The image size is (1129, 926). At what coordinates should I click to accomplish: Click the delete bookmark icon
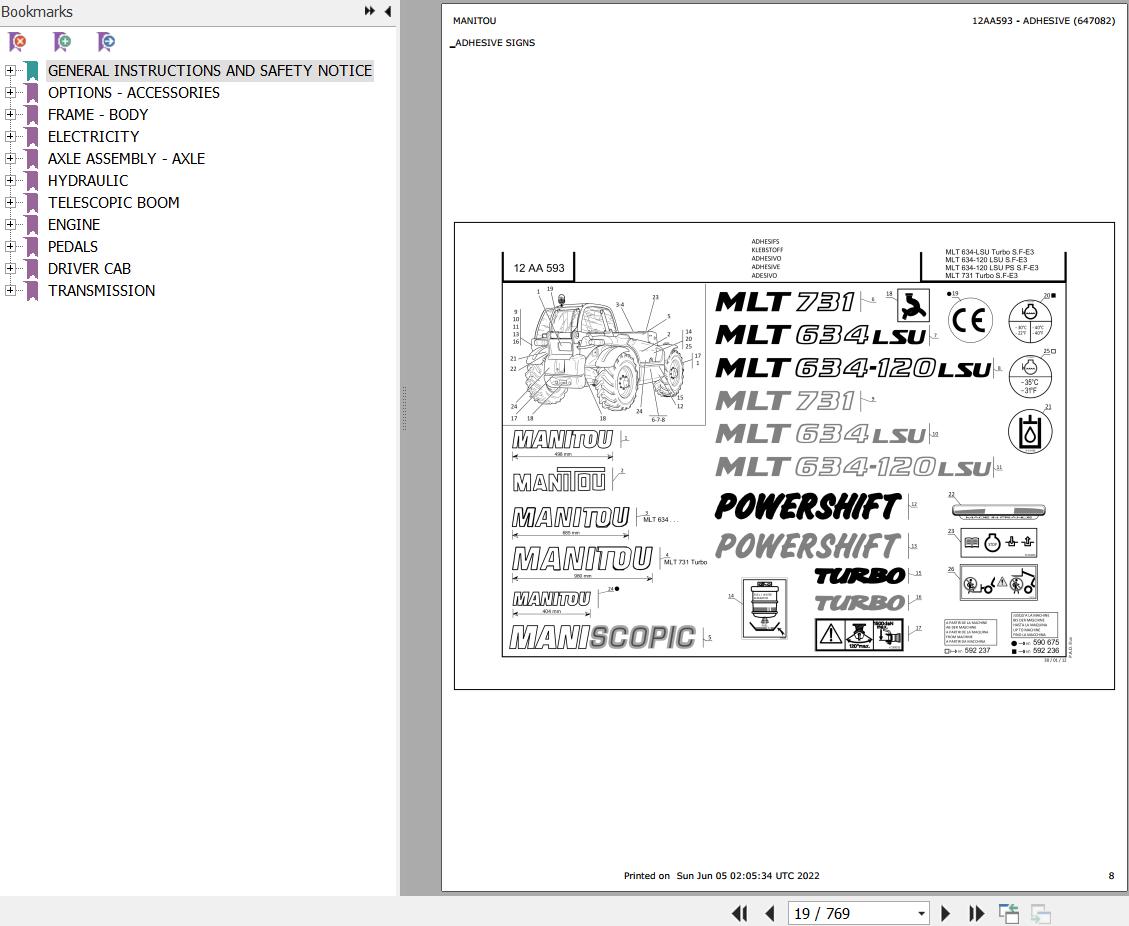(17, 42)
